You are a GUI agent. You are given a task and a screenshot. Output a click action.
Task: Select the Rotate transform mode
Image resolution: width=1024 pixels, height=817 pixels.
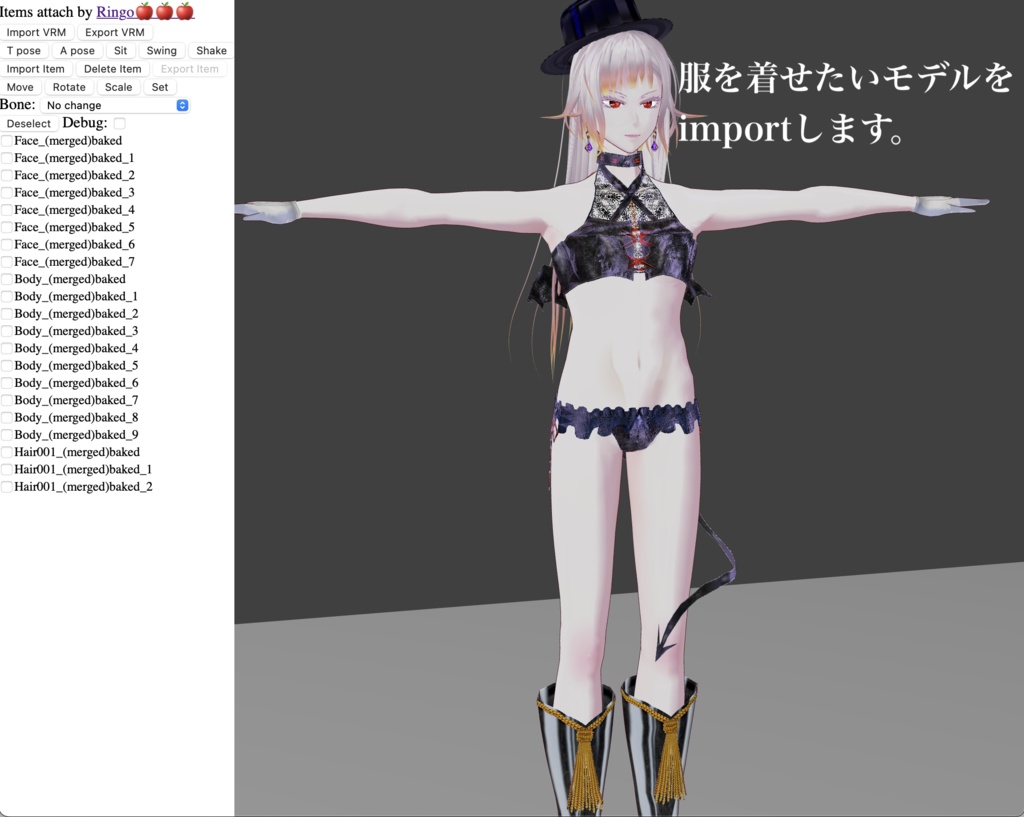coord(68,87)
